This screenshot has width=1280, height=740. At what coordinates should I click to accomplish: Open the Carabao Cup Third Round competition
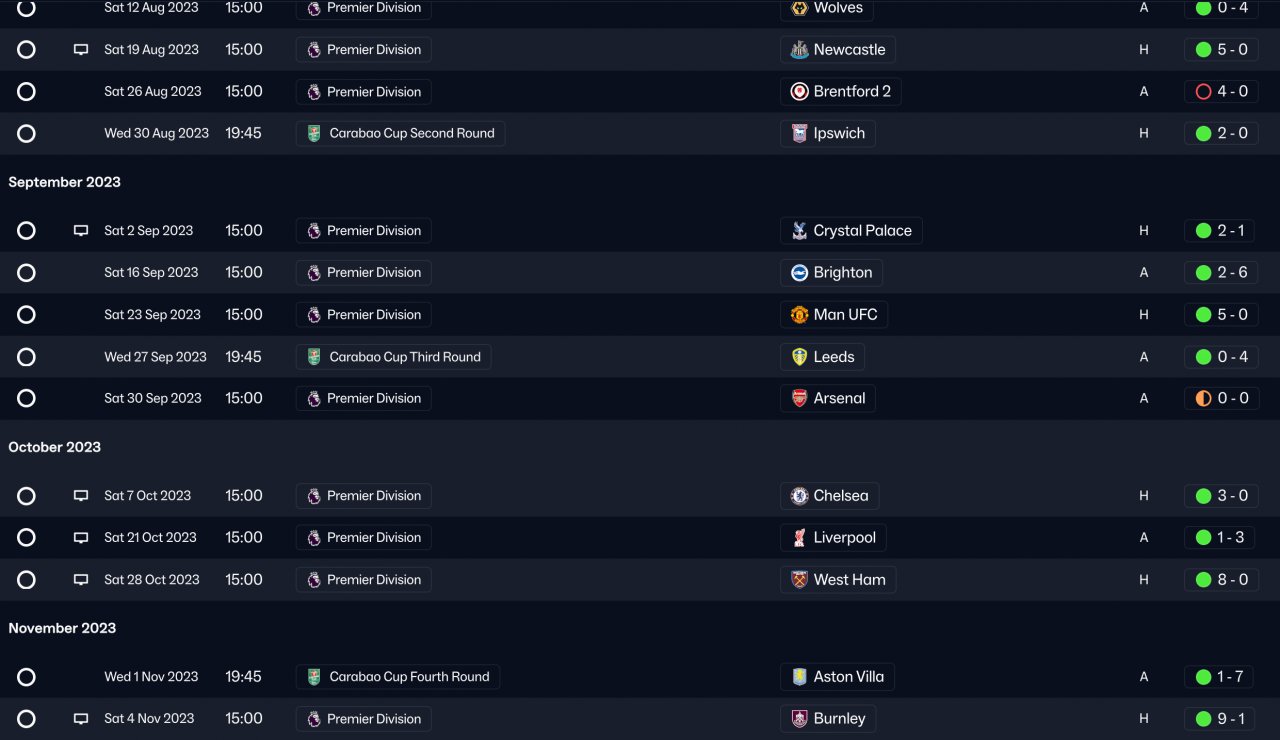click(x=394, y=357)
